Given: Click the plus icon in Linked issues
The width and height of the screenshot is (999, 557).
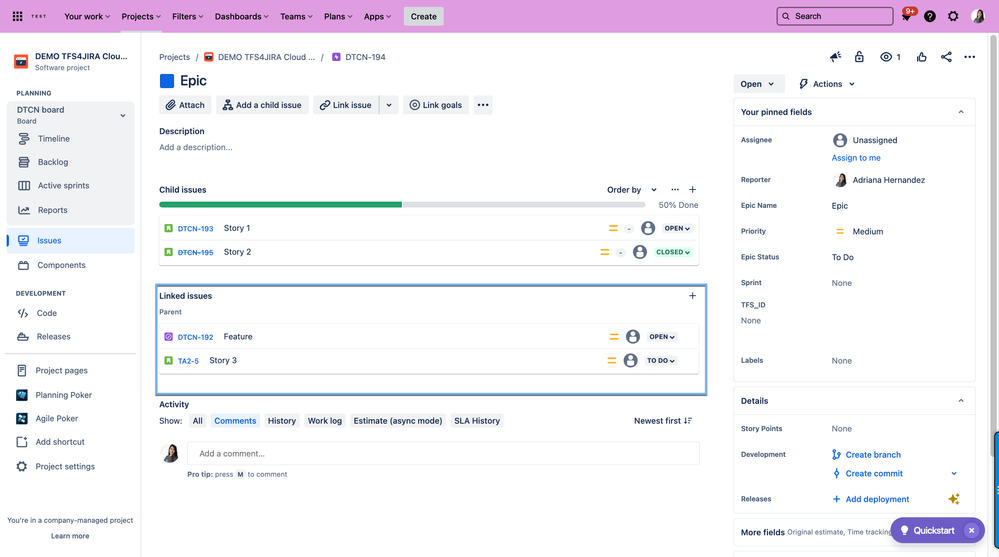Looking at the screenshot, I should pos(693,296).
